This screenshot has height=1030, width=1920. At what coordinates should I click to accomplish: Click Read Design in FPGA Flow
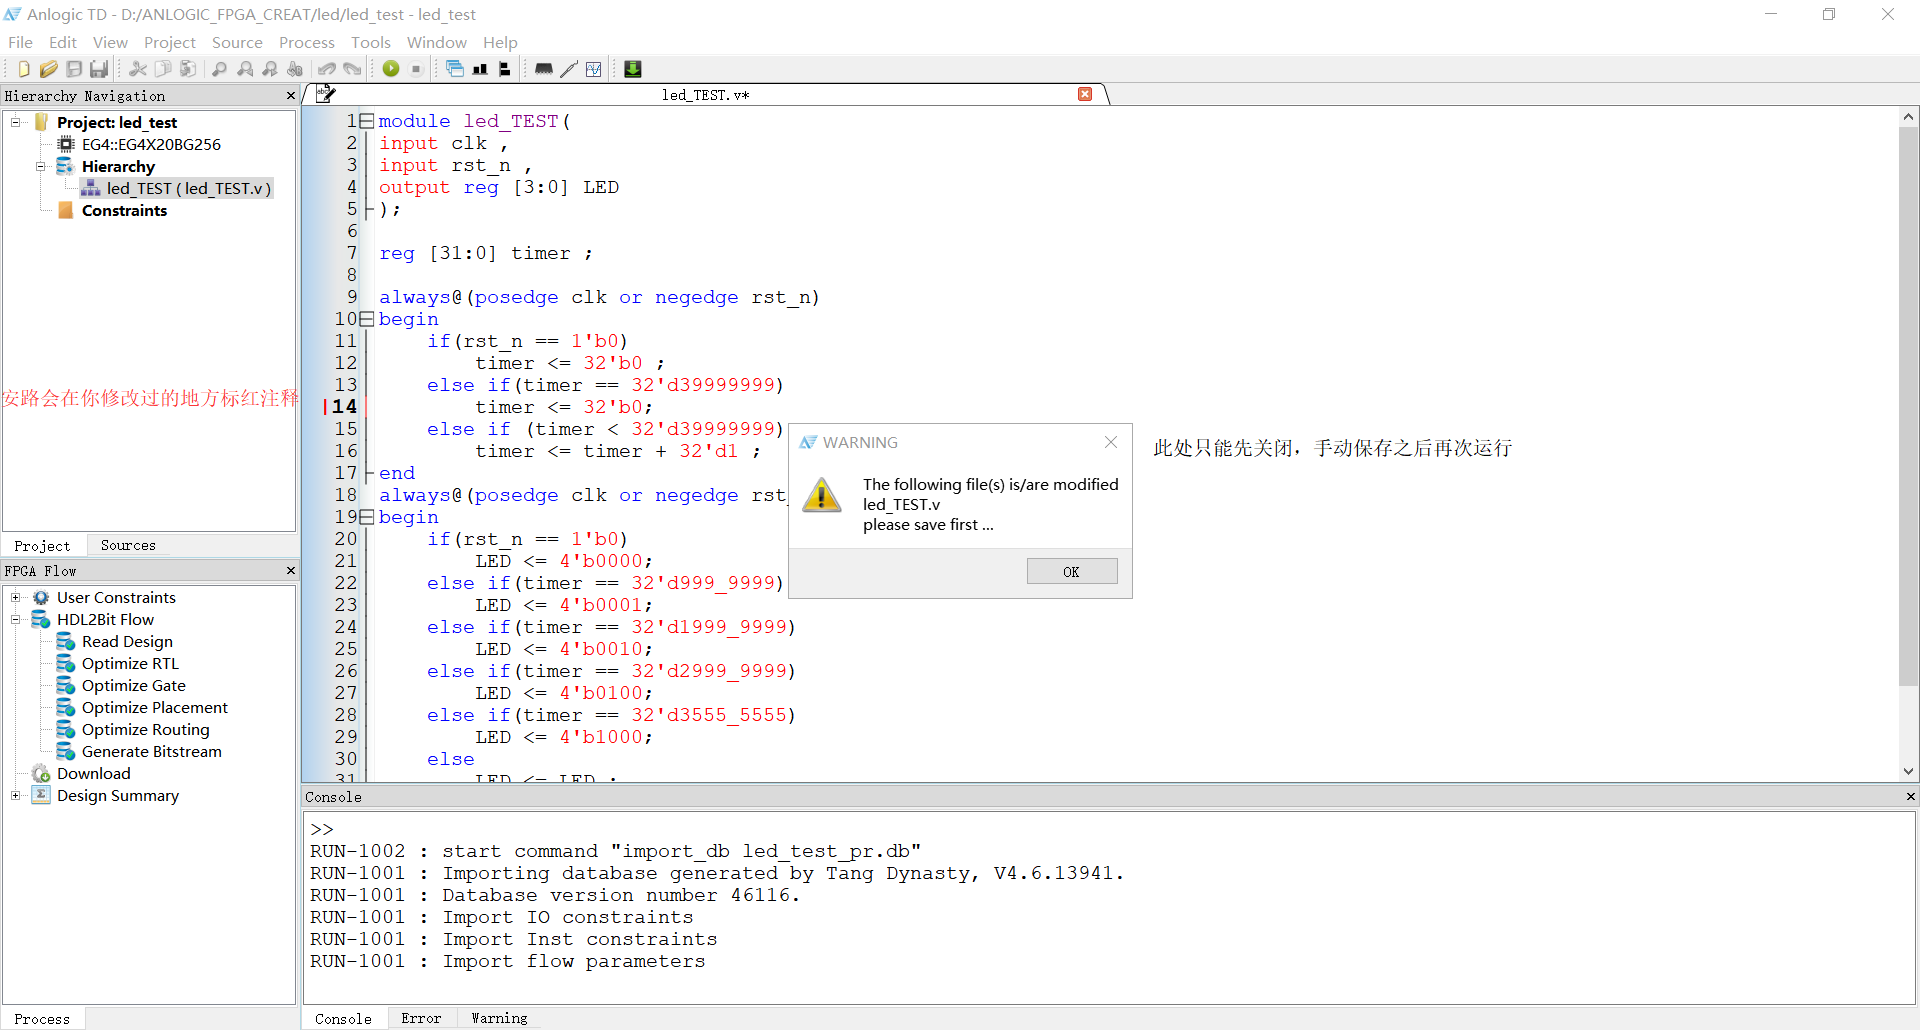coord(115,641)
